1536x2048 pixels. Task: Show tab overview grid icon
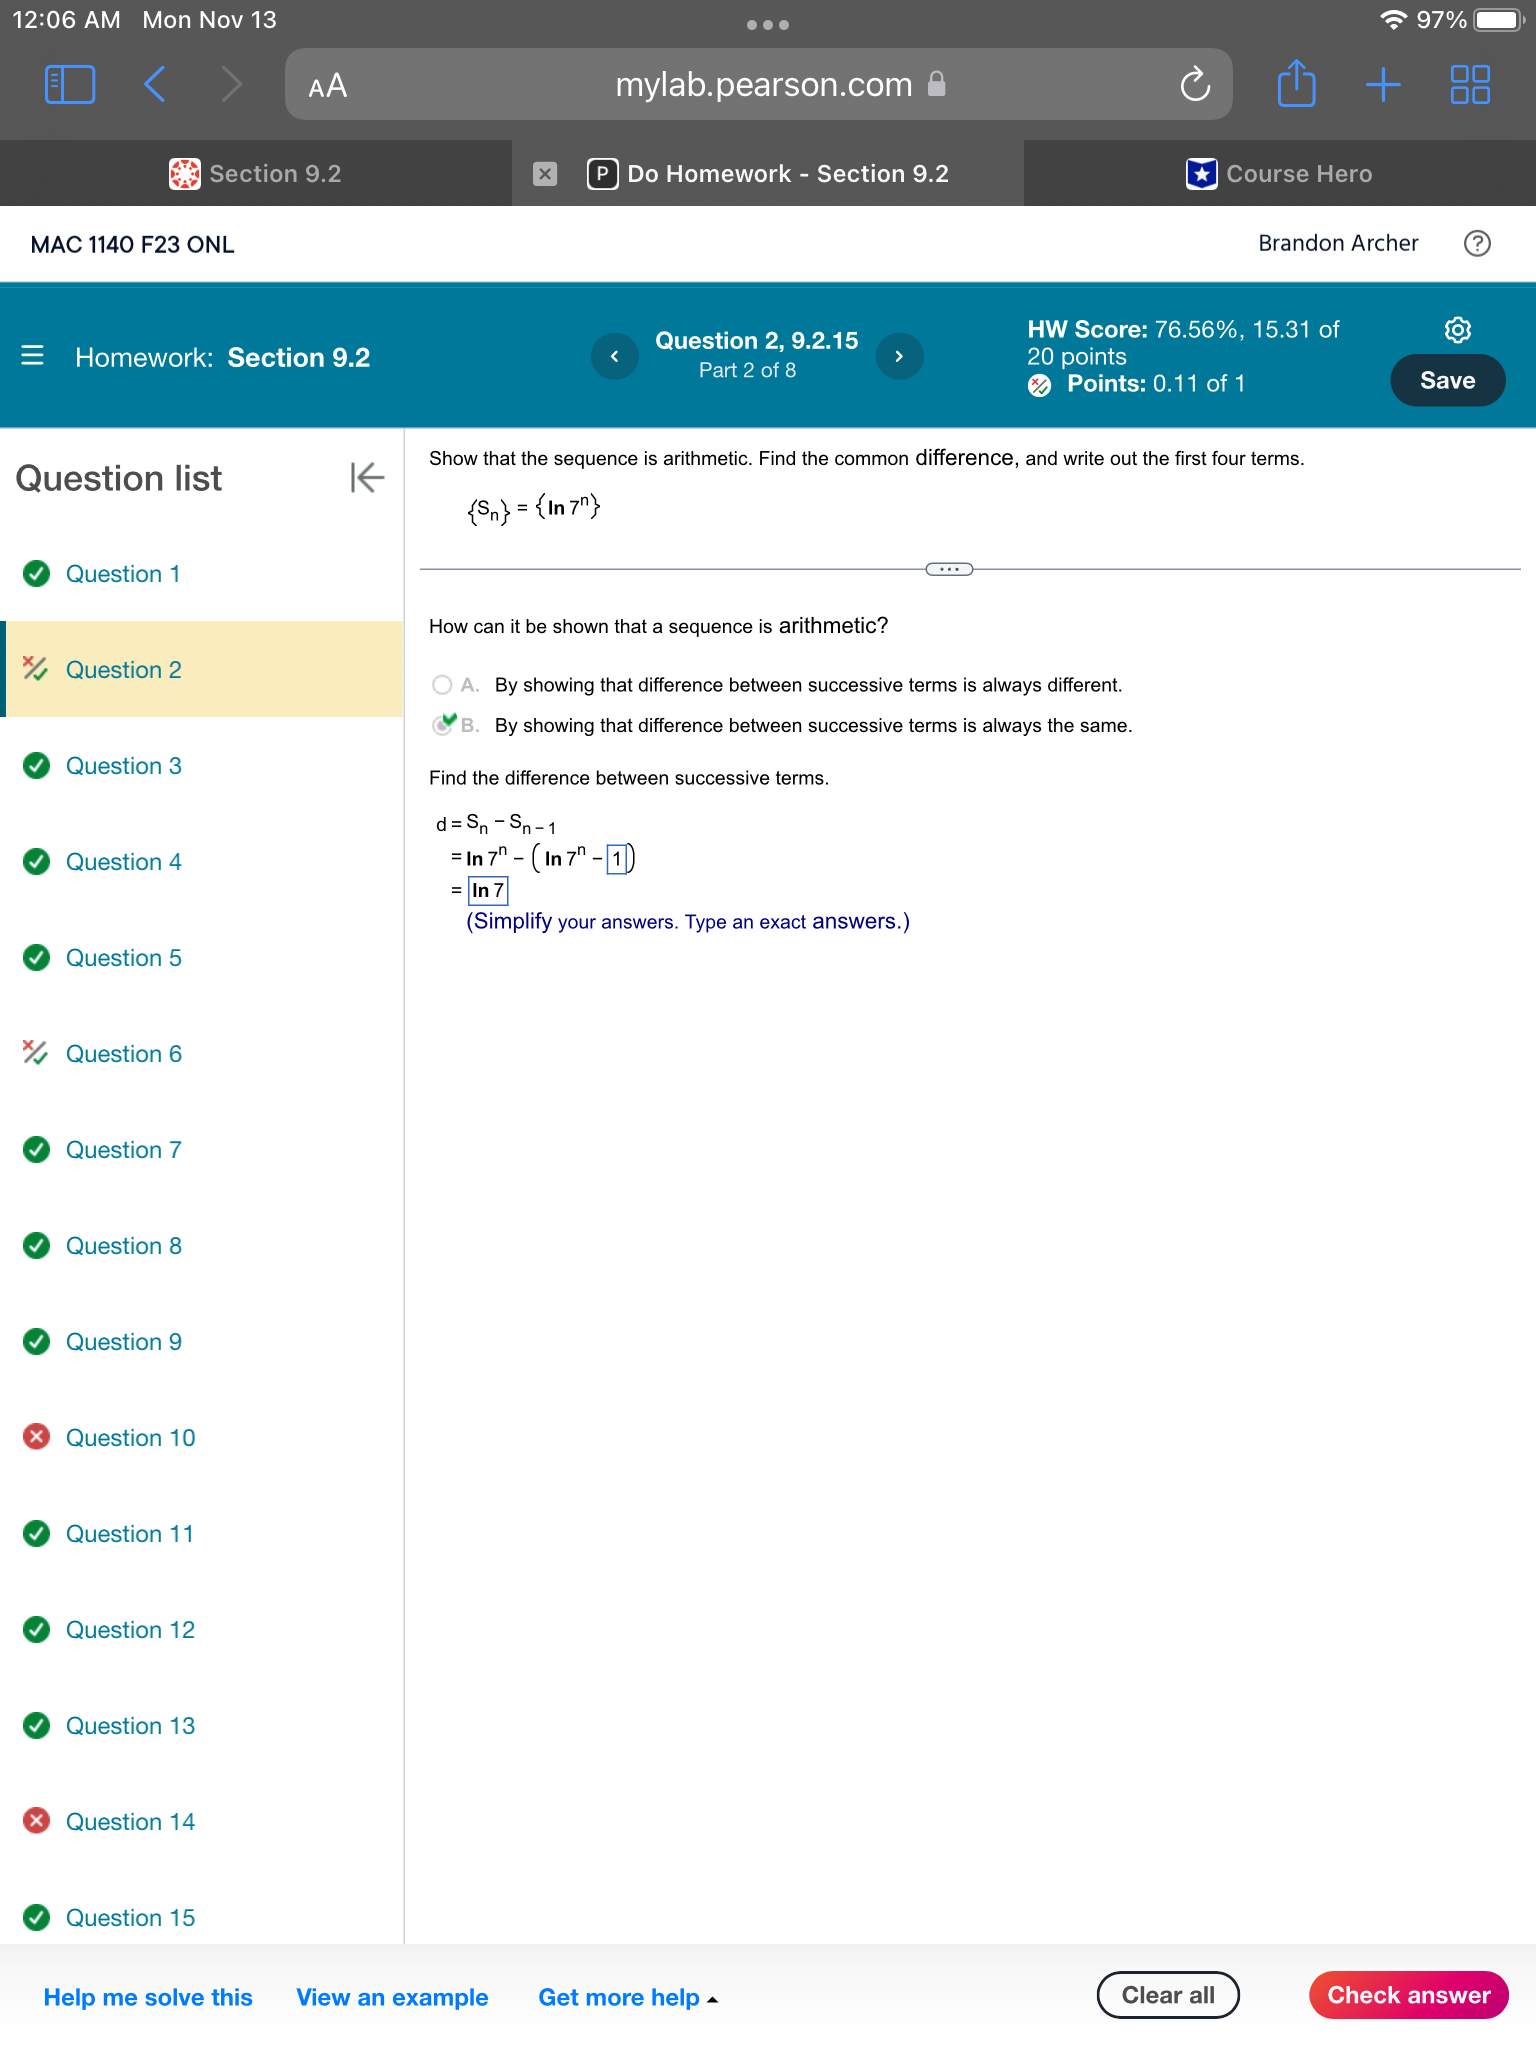(1470, 84)
